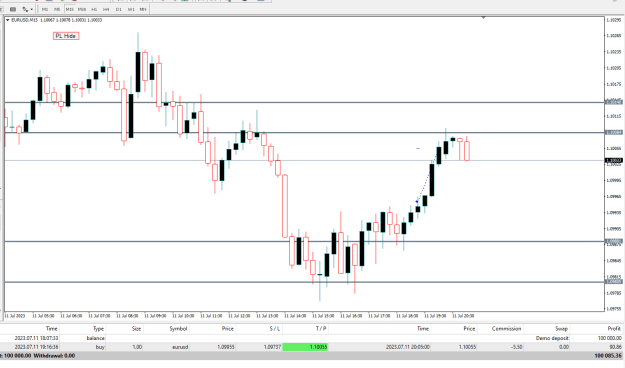Select the balance row dated 2023.07.11 18:07:33
This screenshot has width=625, height=368.
pyautogui.click(x=312, y=338)
